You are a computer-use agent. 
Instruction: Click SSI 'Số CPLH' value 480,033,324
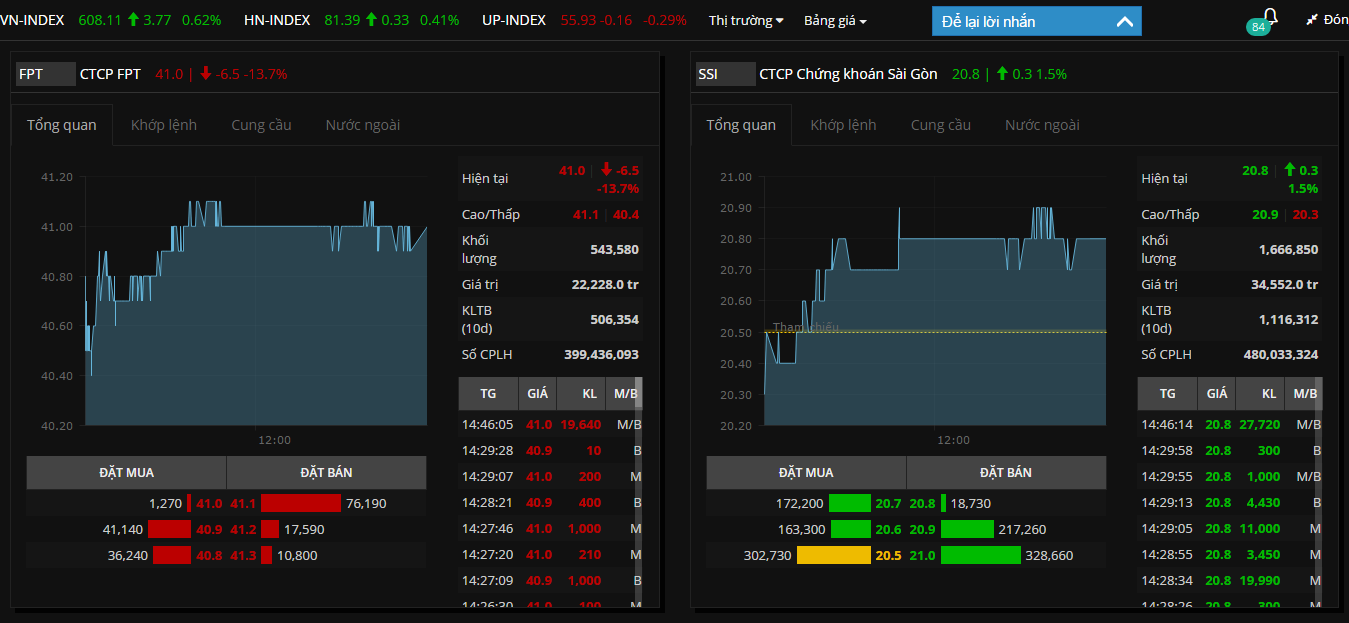point(1281,354)
